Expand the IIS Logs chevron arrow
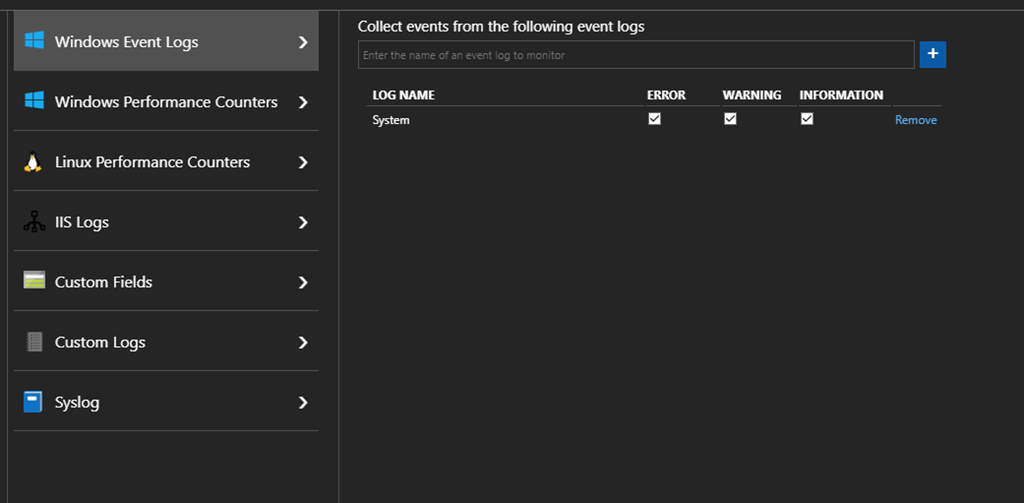The image size is (1024, 503). coord(303,222)
